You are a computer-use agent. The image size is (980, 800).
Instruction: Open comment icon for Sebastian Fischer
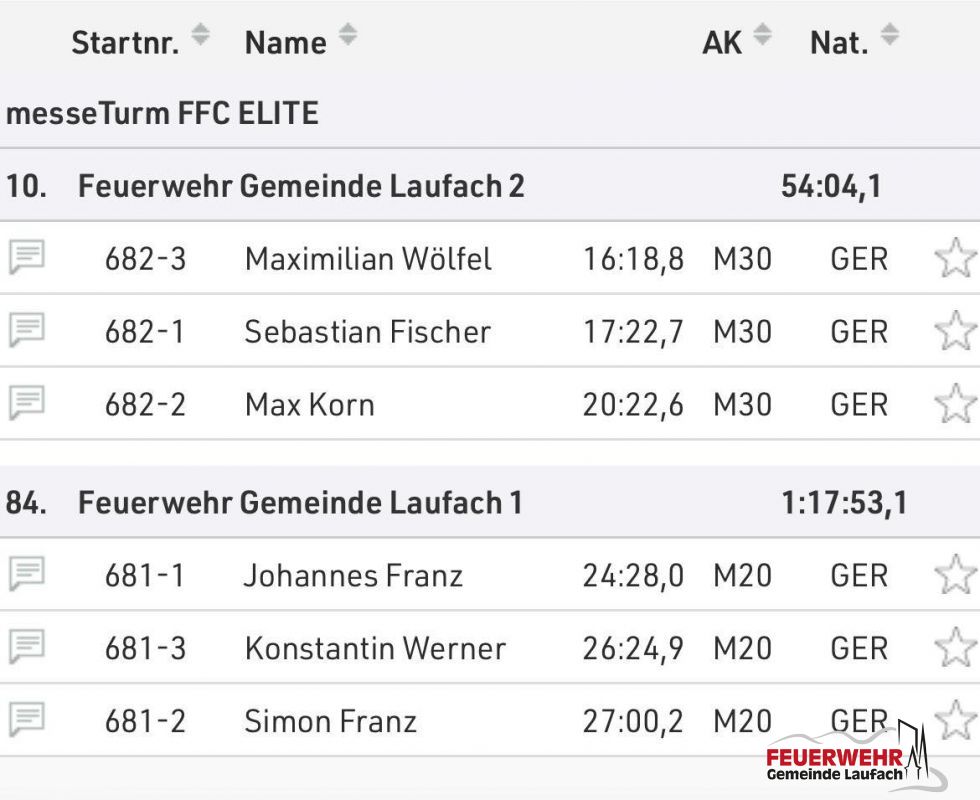pos(27,330)
